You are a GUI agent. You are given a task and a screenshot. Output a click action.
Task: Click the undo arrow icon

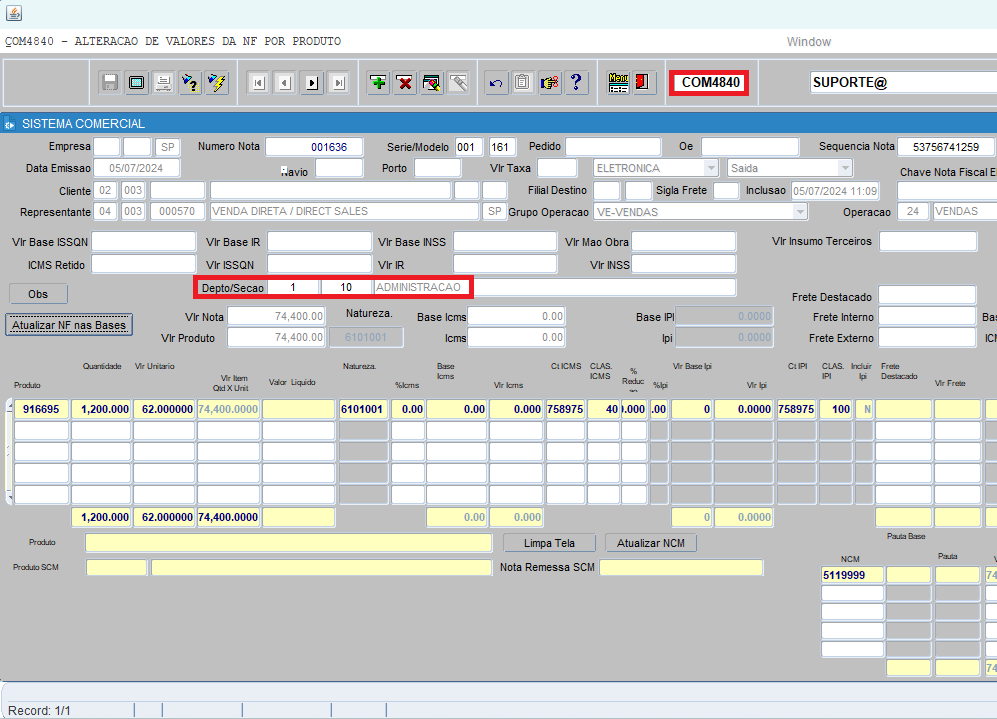495,83
